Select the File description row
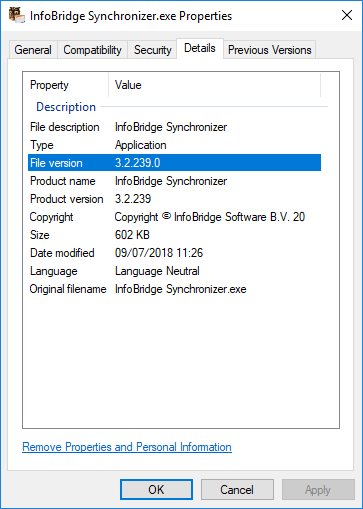The height and width of the screenshot is (509, 363). (x=174, y=127)
